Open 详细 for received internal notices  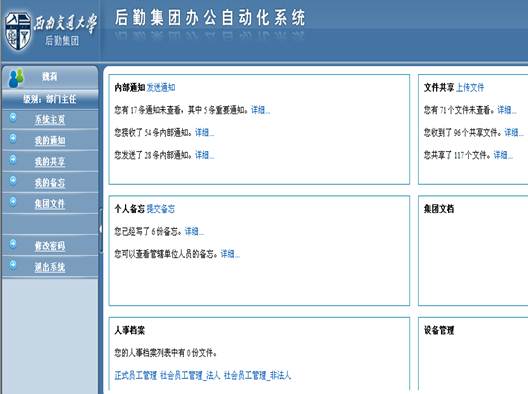[204, 132]
